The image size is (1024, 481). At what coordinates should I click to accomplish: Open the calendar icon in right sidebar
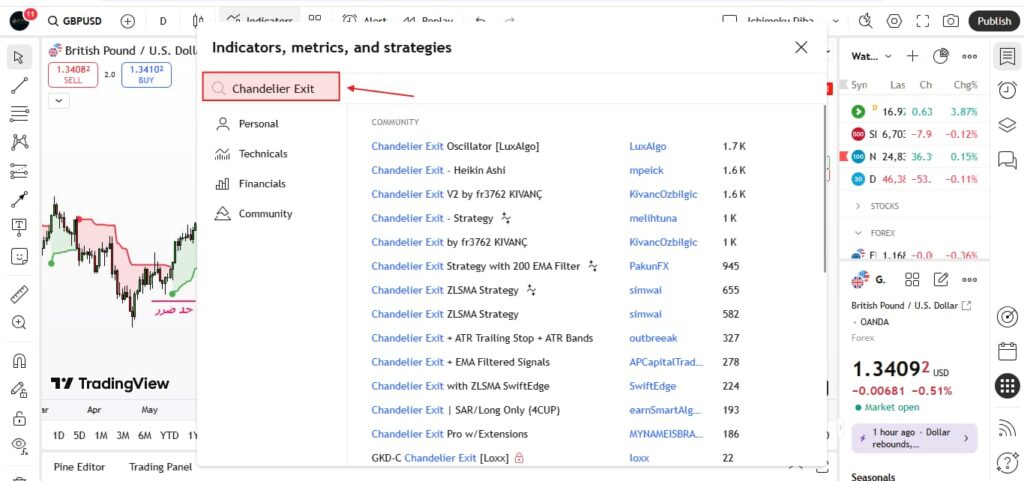pos(1007,352)
